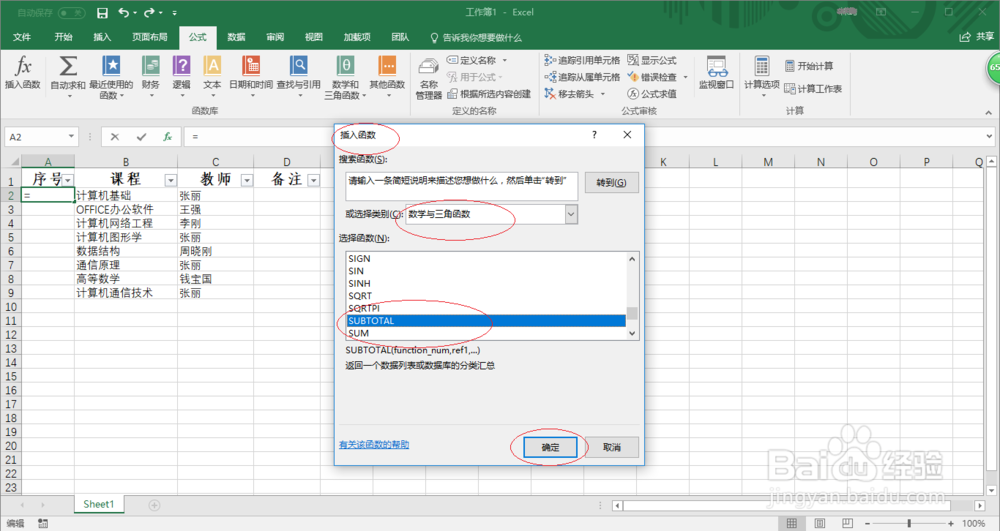Open the Financial (财务) functions icon

[x=151, y=75]
